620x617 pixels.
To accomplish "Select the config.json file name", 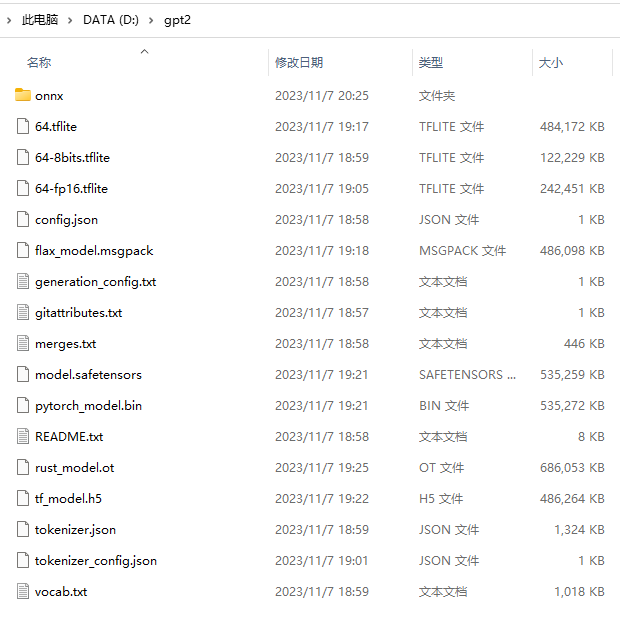I will 66,220.
